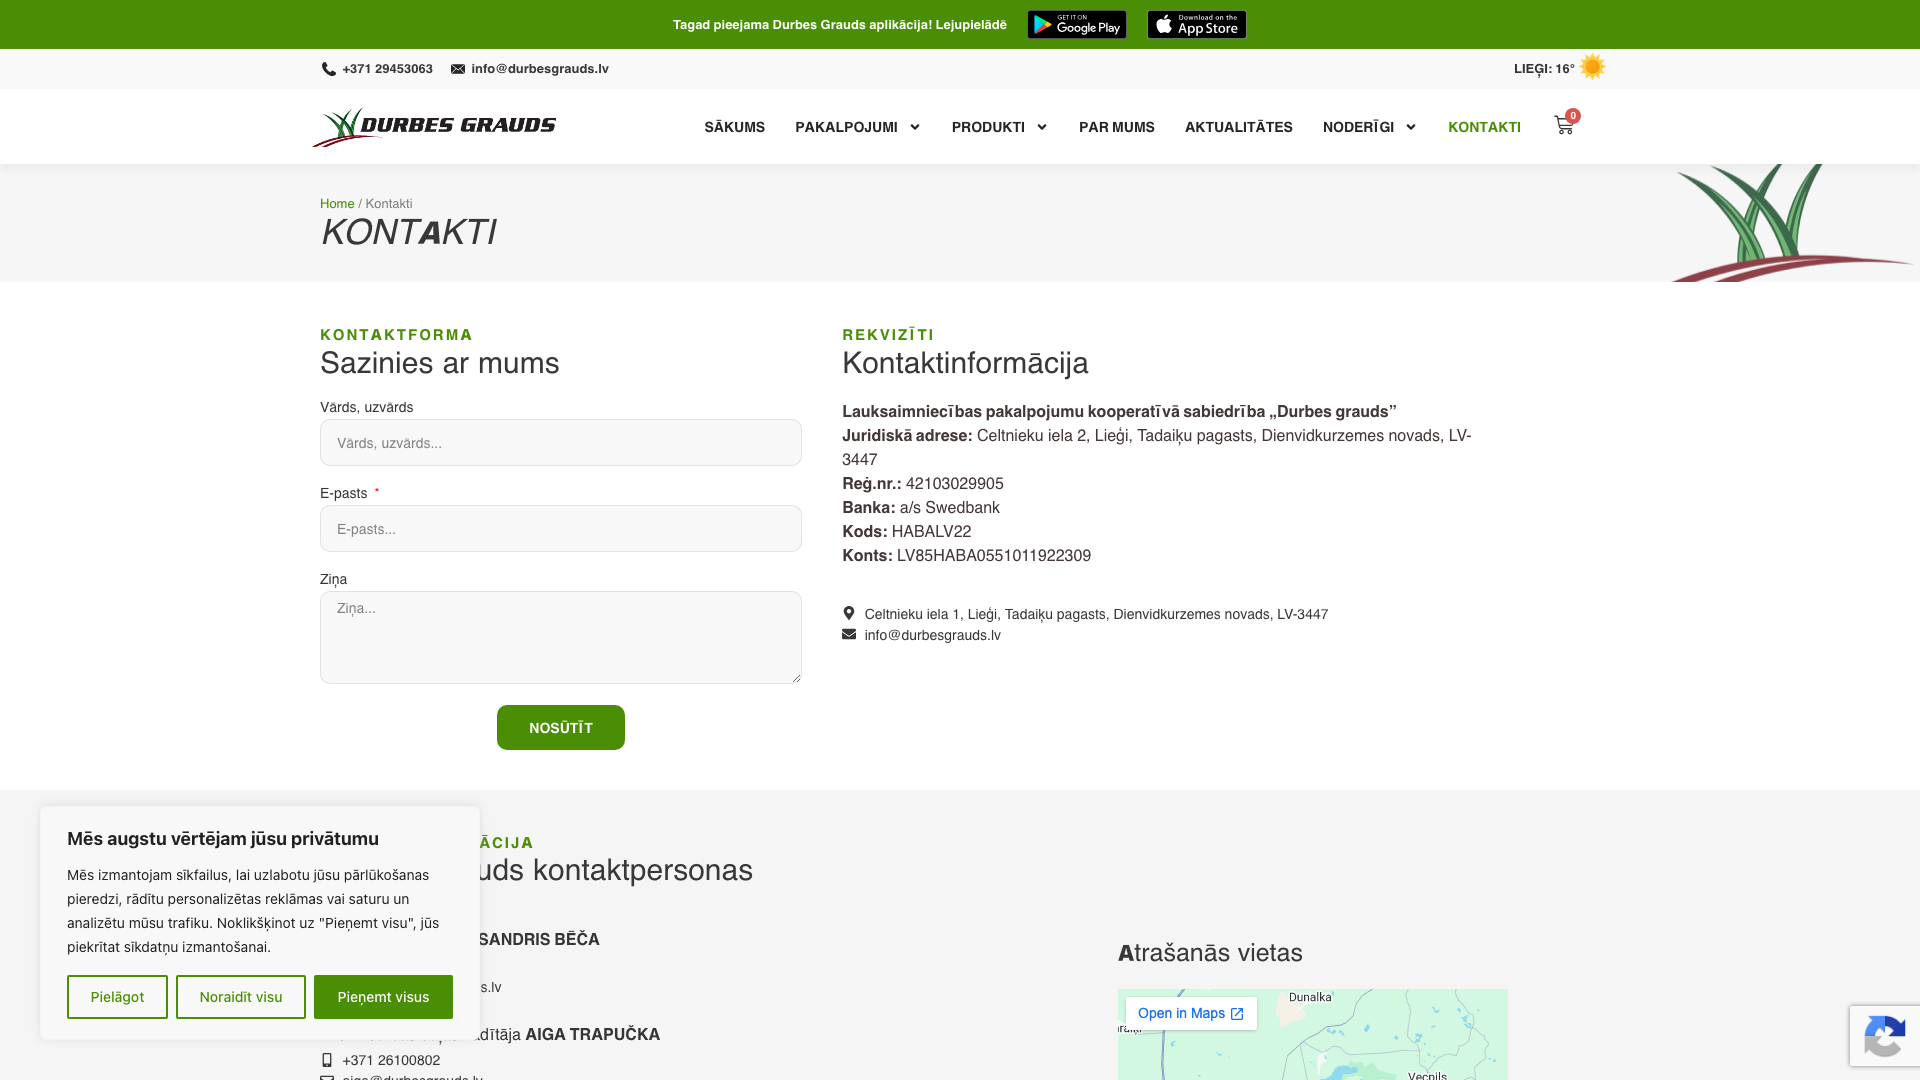Click the map pin icon by Celtnieku iela 1
This screenshot has height=1080, width=1920.
pyautogui.click(x=849, y=613)
